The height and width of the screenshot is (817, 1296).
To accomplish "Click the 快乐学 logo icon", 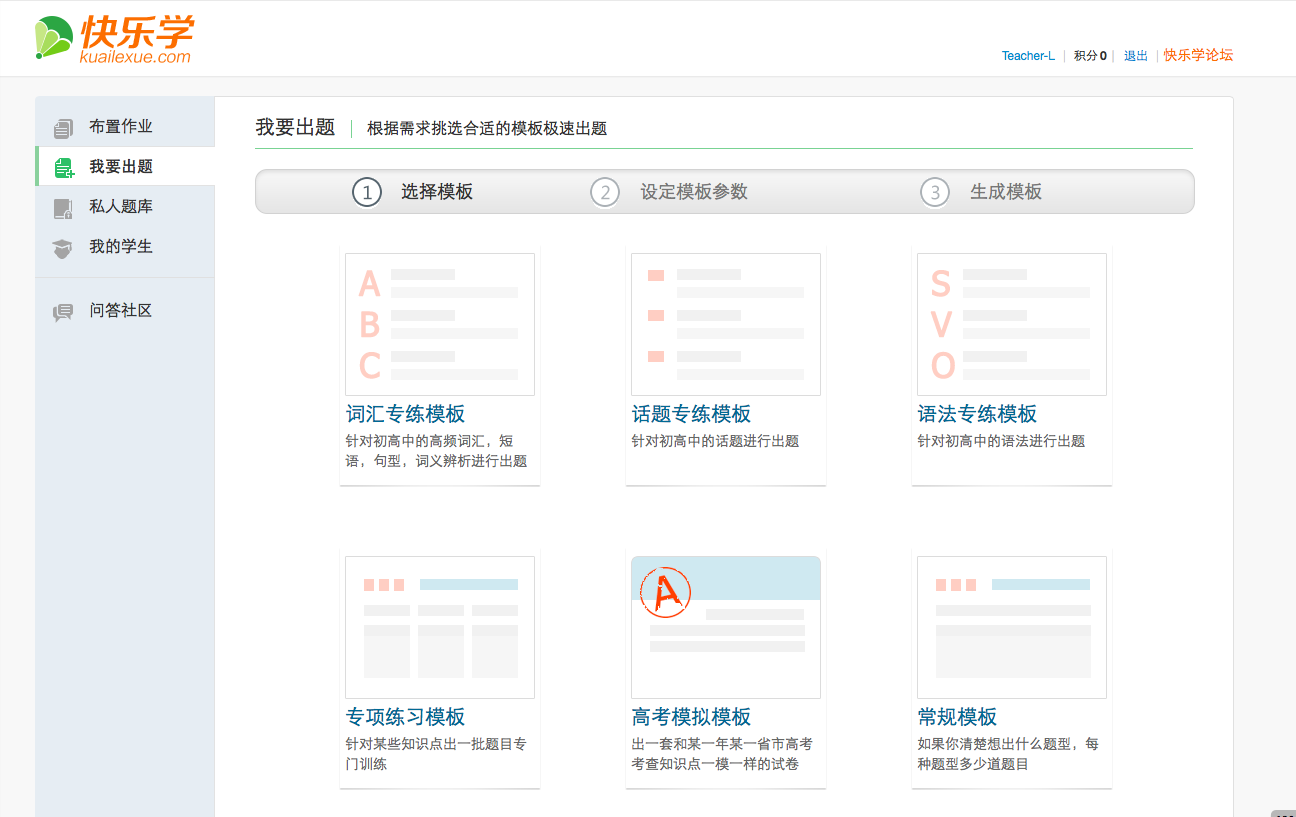I will tap(53, 38).
